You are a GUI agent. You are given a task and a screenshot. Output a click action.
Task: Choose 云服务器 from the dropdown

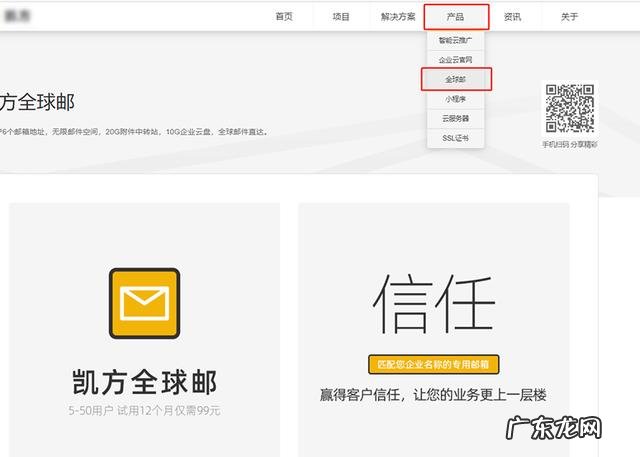456,119
